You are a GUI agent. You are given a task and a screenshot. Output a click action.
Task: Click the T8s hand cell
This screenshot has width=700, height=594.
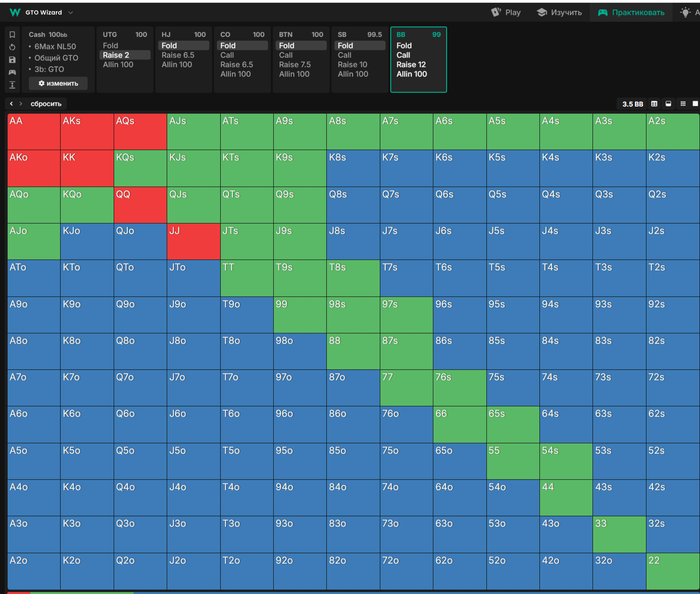click(x=353, y=278)
